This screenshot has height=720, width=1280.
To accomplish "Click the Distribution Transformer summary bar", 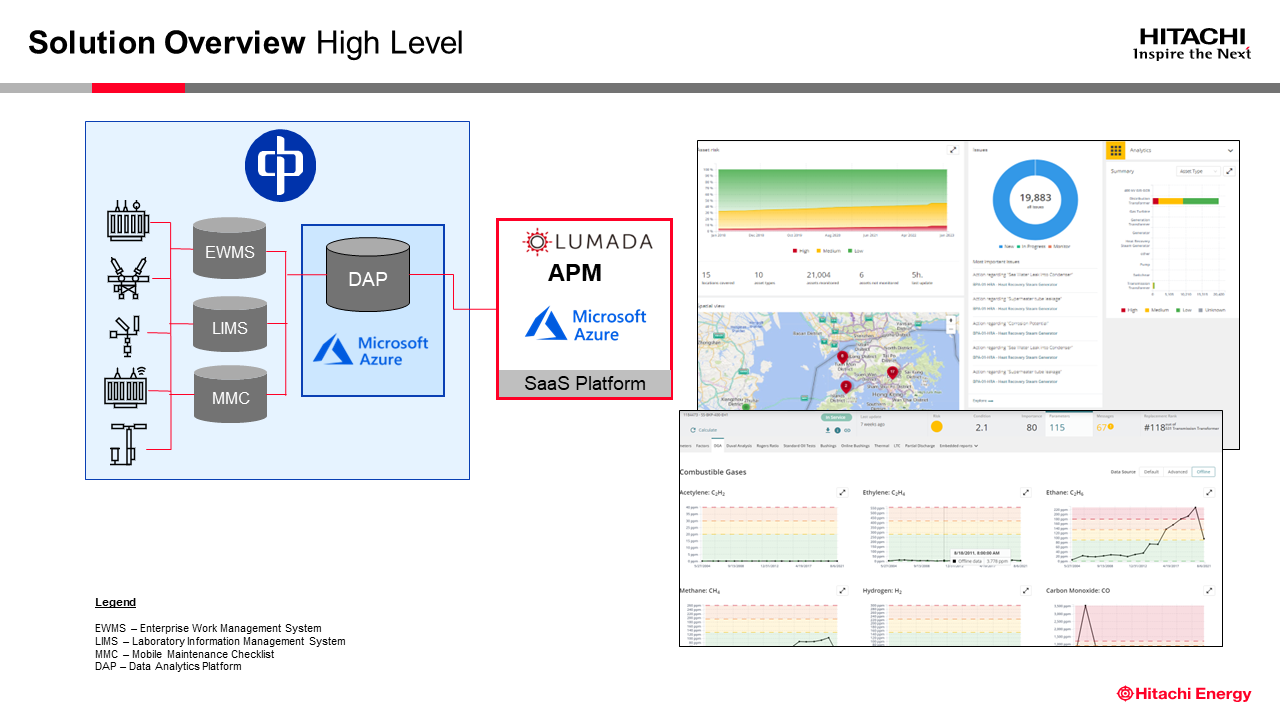I will tap(1185, 201).
